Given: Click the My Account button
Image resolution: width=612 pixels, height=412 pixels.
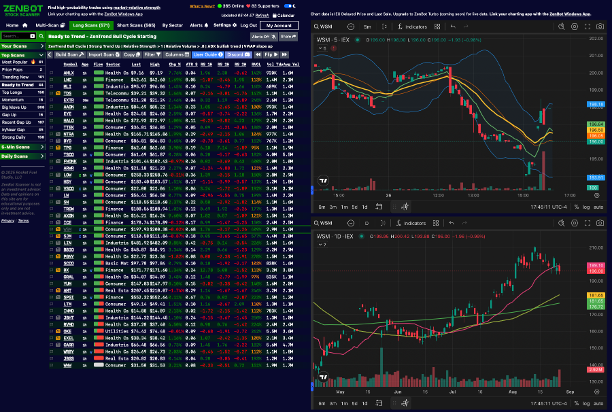Looking at the screenshot, I should point(279,25).
